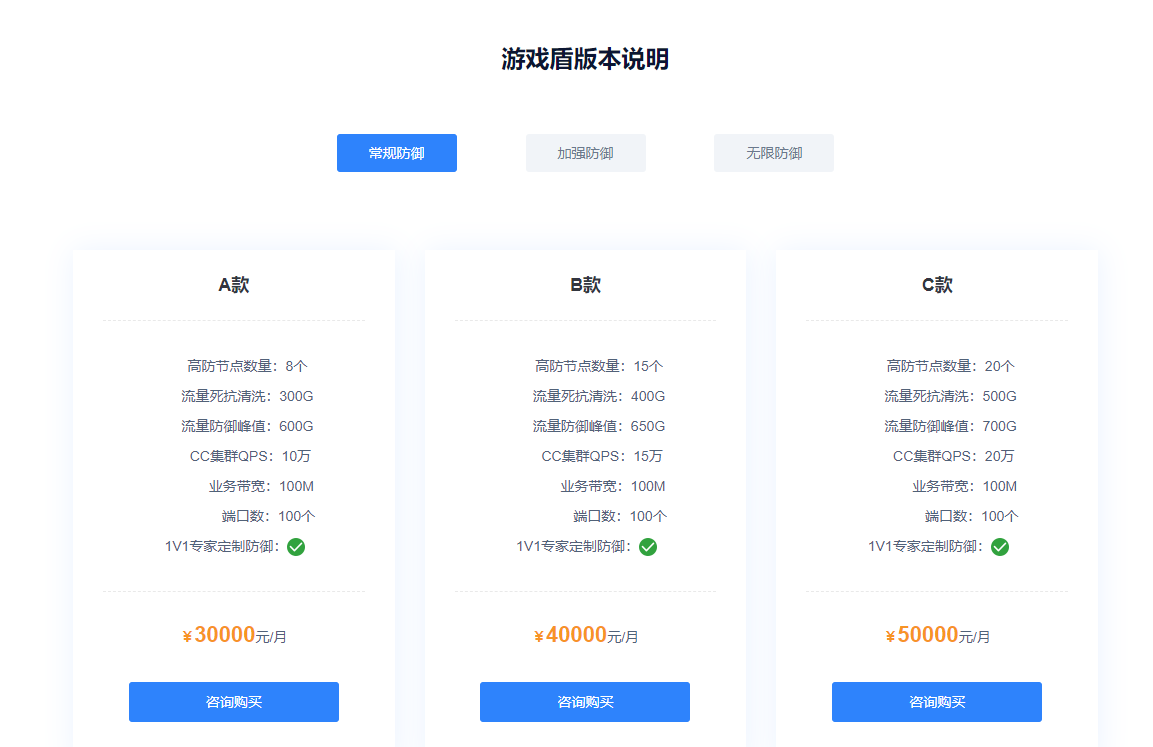Click 流量防御峰值：600G text
Viewport: 1153px width, 747px height.
(x=247, y=426)
